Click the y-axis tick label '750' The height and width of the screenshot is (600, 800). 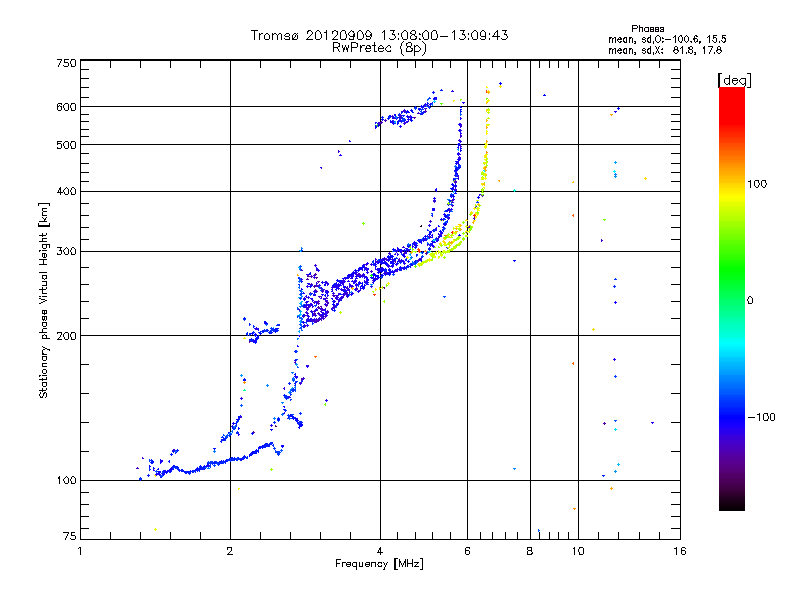click(x=66, y=63)
